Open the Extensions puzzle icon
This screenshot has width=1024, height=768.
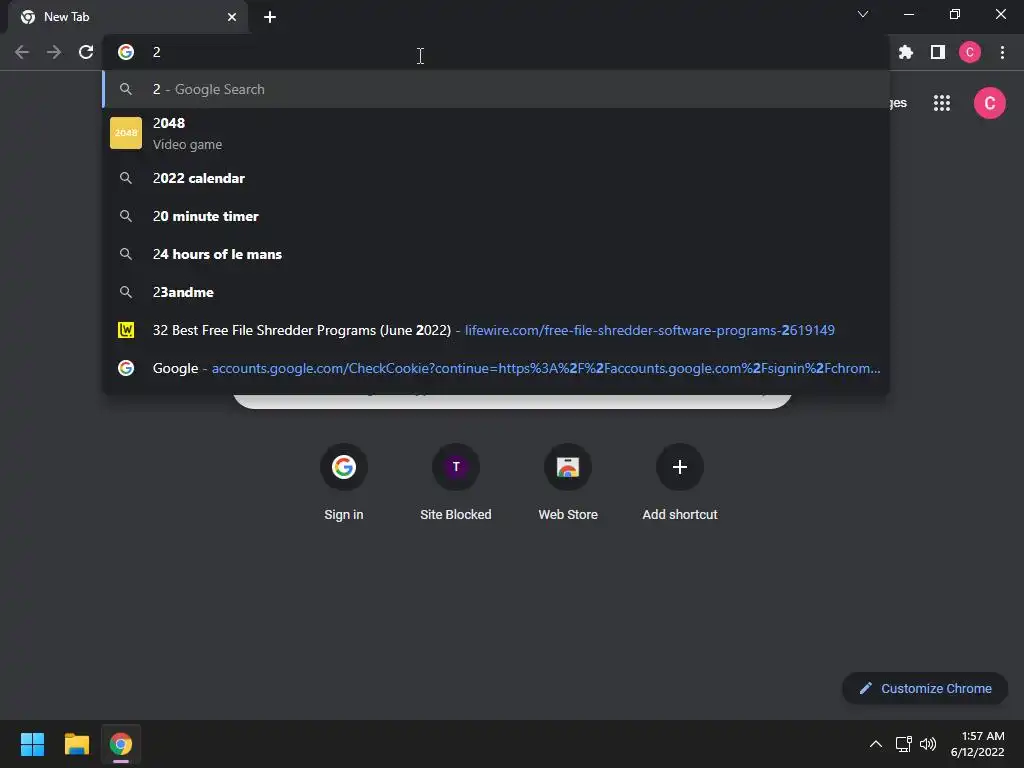point(905,52)
